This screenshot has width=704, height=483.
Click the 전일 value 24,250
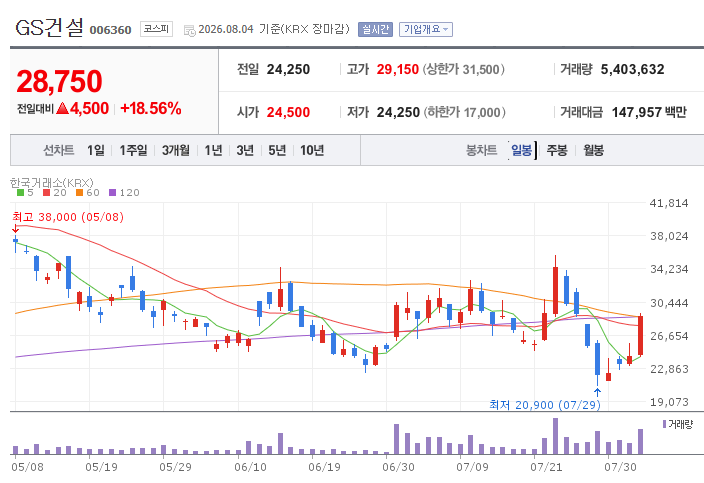point(288,70)
